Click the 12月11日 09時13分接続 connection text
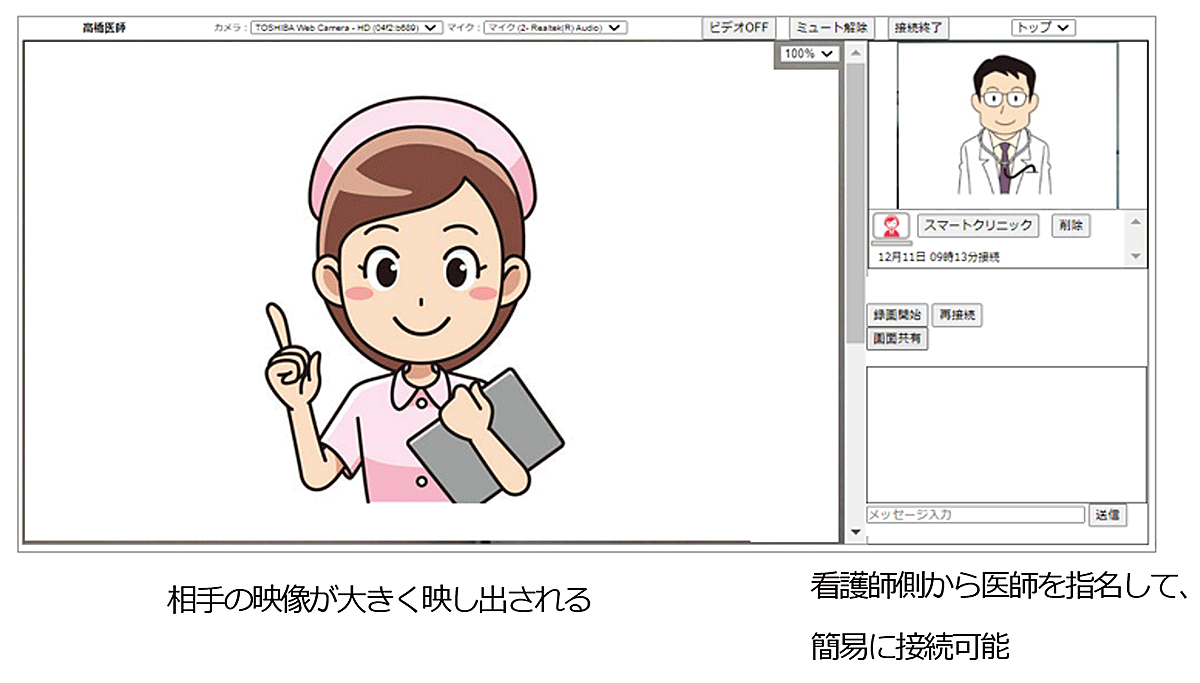The width and height of the screenshot is (1200, 683). [x=939, y=257]
